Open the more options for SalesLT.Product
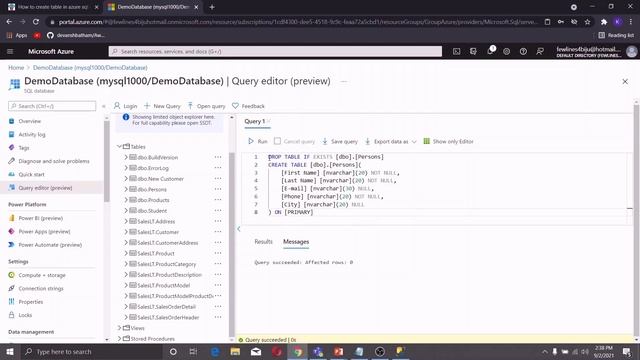 (218, 253)
